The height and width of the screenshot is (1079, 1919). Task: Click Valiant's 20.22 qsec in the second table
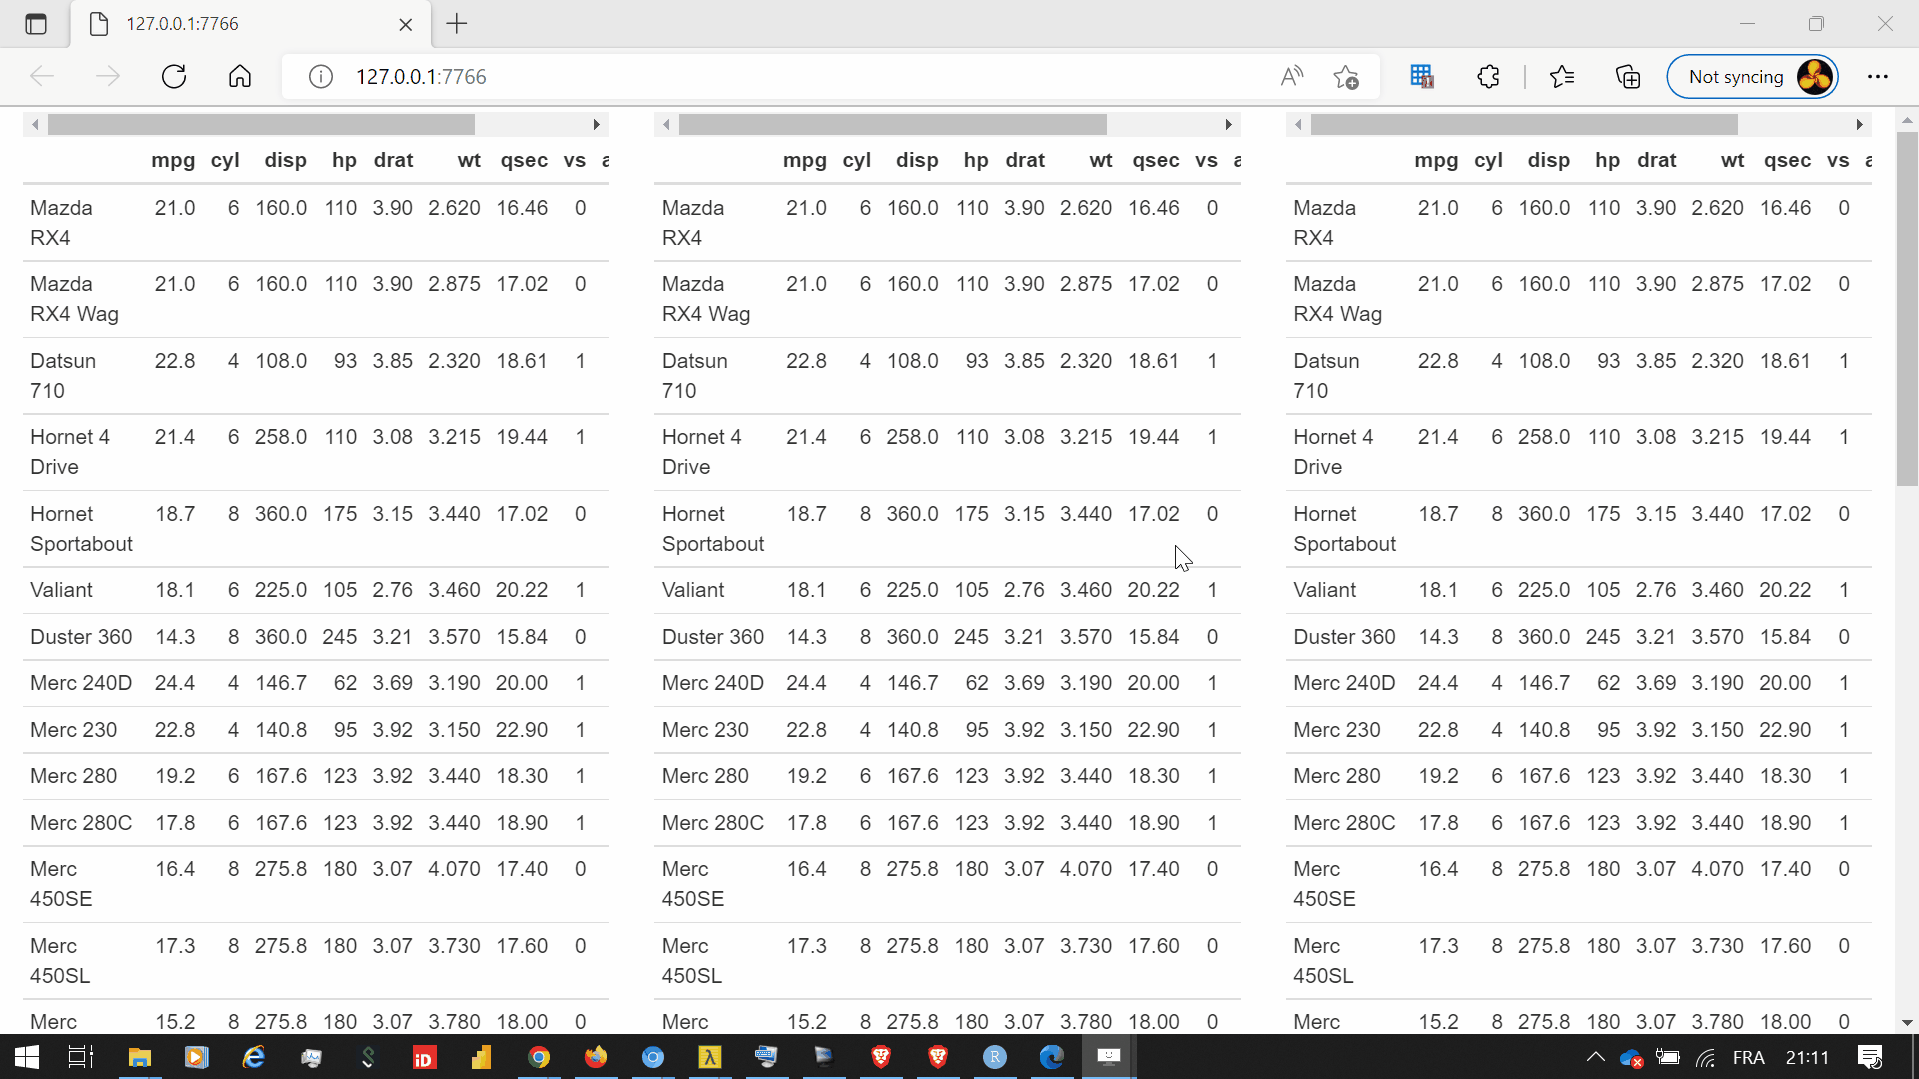[1153, 590]
